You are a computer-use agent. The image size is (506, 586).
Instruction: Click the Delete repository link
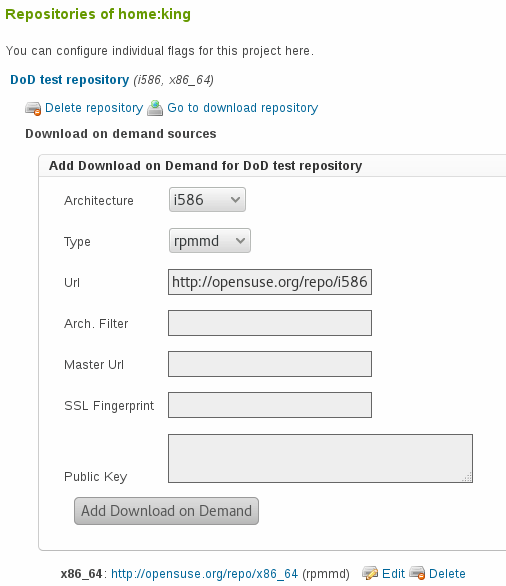tap(94, 108)
